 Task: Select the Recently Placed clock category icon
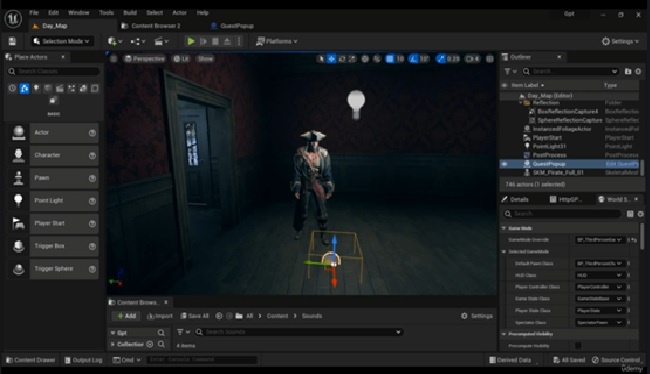point(12,88)
